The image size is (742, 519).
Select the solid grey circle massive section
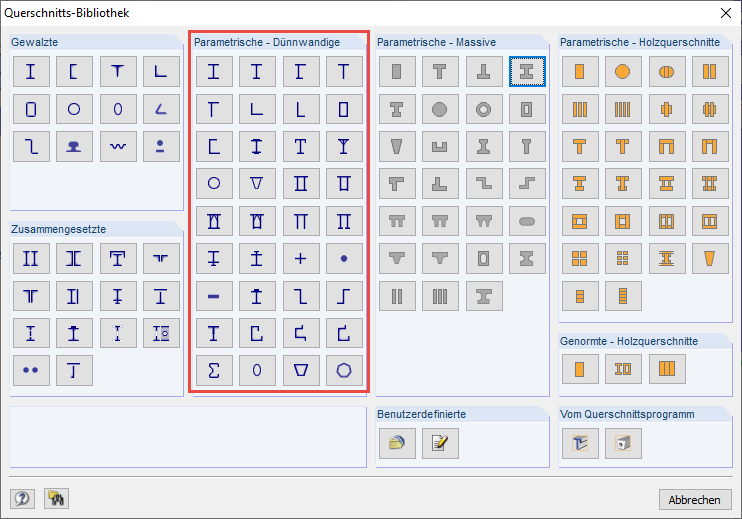point(439,109)
